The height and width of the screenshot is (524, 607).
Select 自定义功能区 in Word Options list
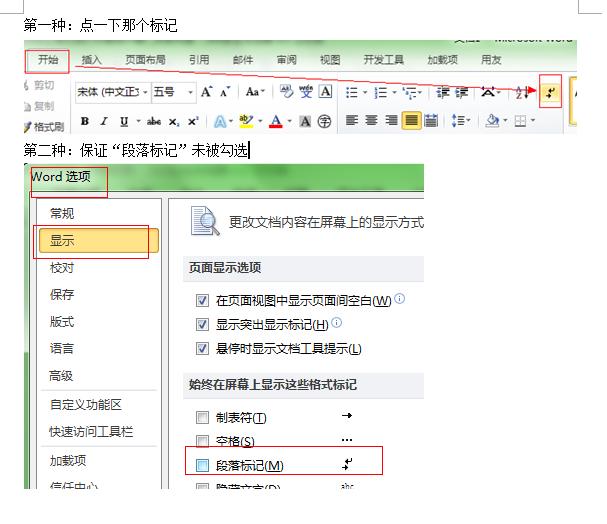coord(86,404)
